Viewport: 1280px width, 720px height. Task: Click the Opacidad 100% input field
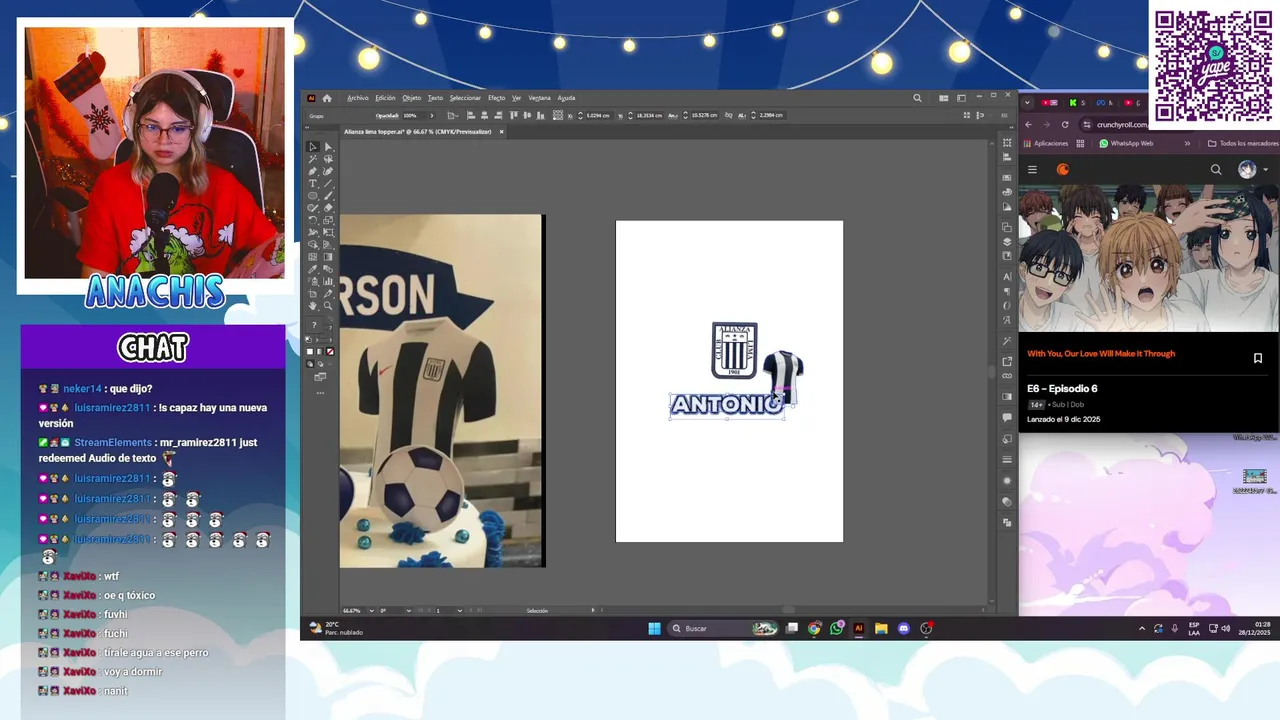(x=413, y=116)
